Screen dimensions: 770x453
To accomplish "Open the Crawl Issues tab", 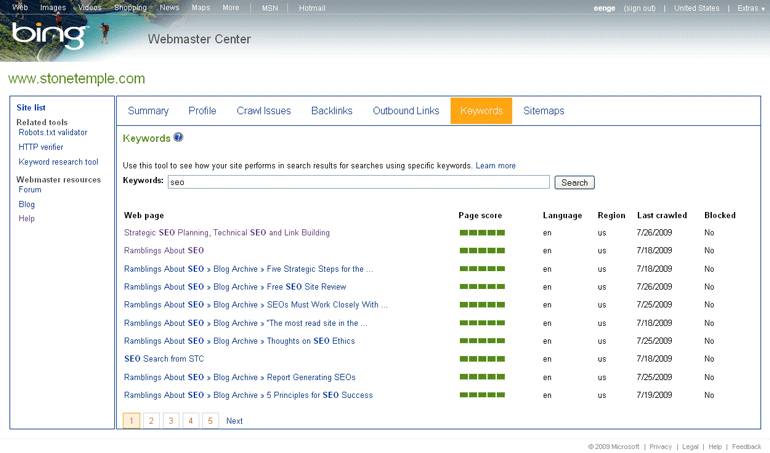I will (264, 111).
